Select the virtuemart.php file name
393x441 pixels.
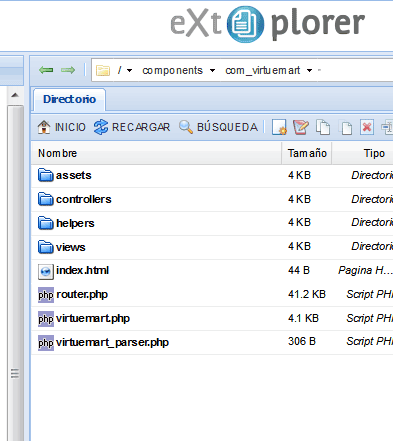(x=93, y=319)
